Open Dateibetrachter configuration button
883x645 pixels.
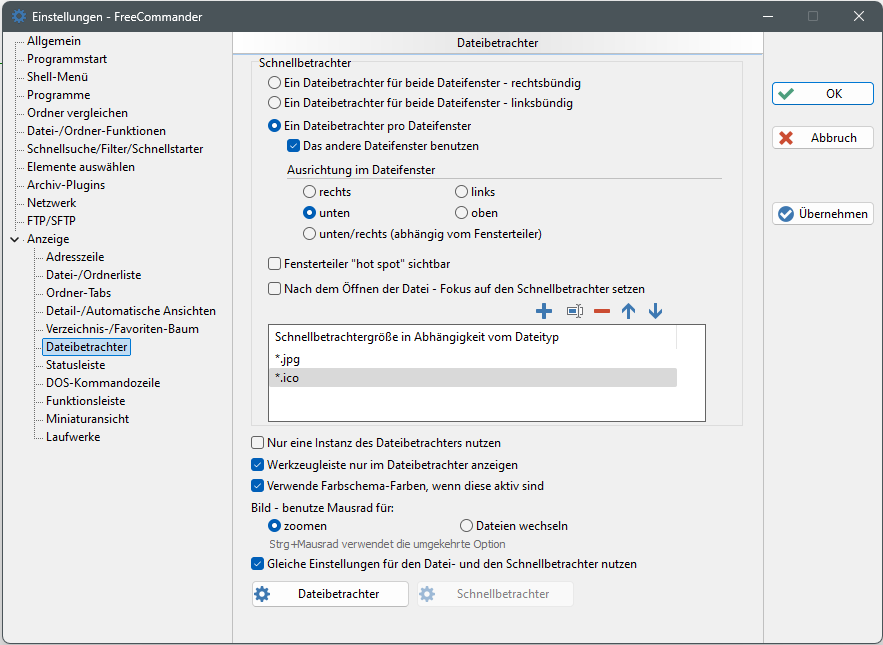coord(330,594)
